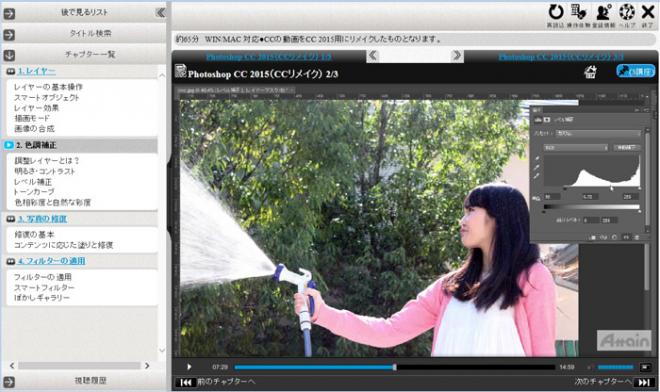This screenshot has width=660, height=392.
Task: Click the chapter list horizontal scrollbar thumb
Action: [79, 365]
